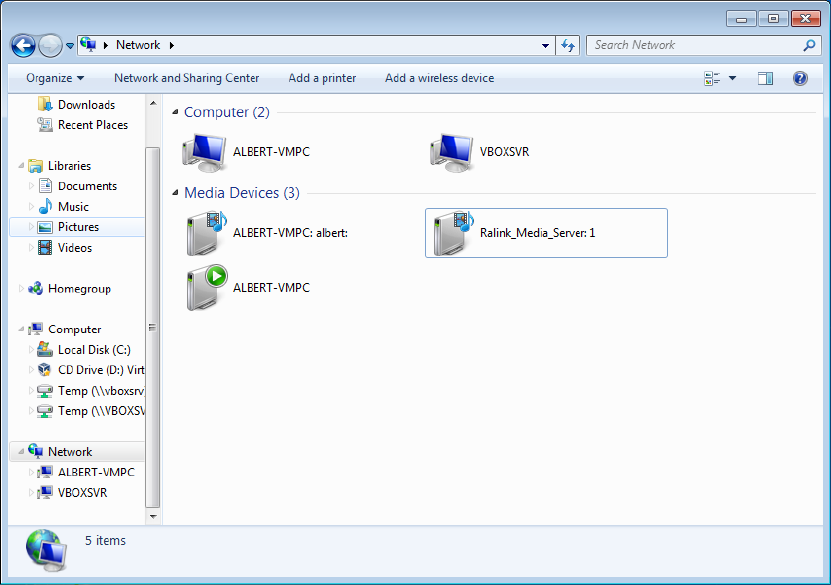
Task: Select ALBERT-VMPC computer icon
Action: [x=205, y=152]
